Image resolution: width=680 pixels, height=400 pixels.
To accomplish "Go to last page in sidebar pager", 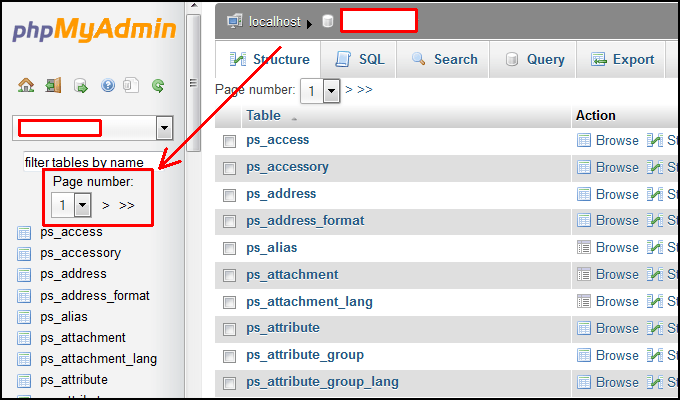I will pyautogui.click(x=127, y=205).
